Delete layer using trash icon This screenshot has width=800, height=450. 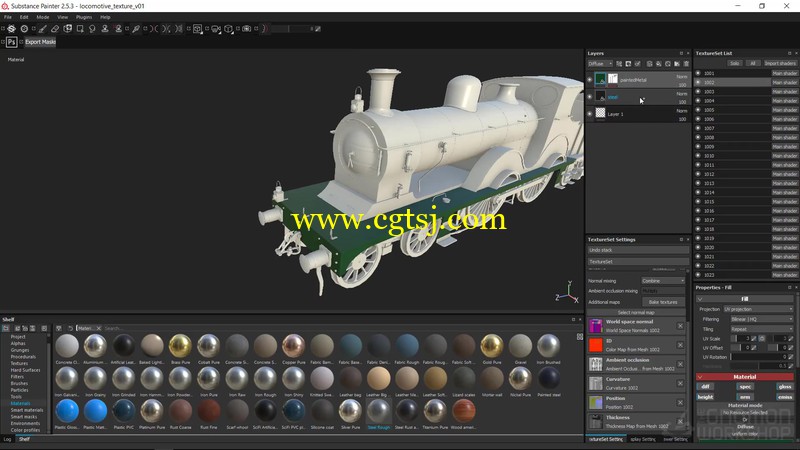pyautogui.click(x=686, y=64)
